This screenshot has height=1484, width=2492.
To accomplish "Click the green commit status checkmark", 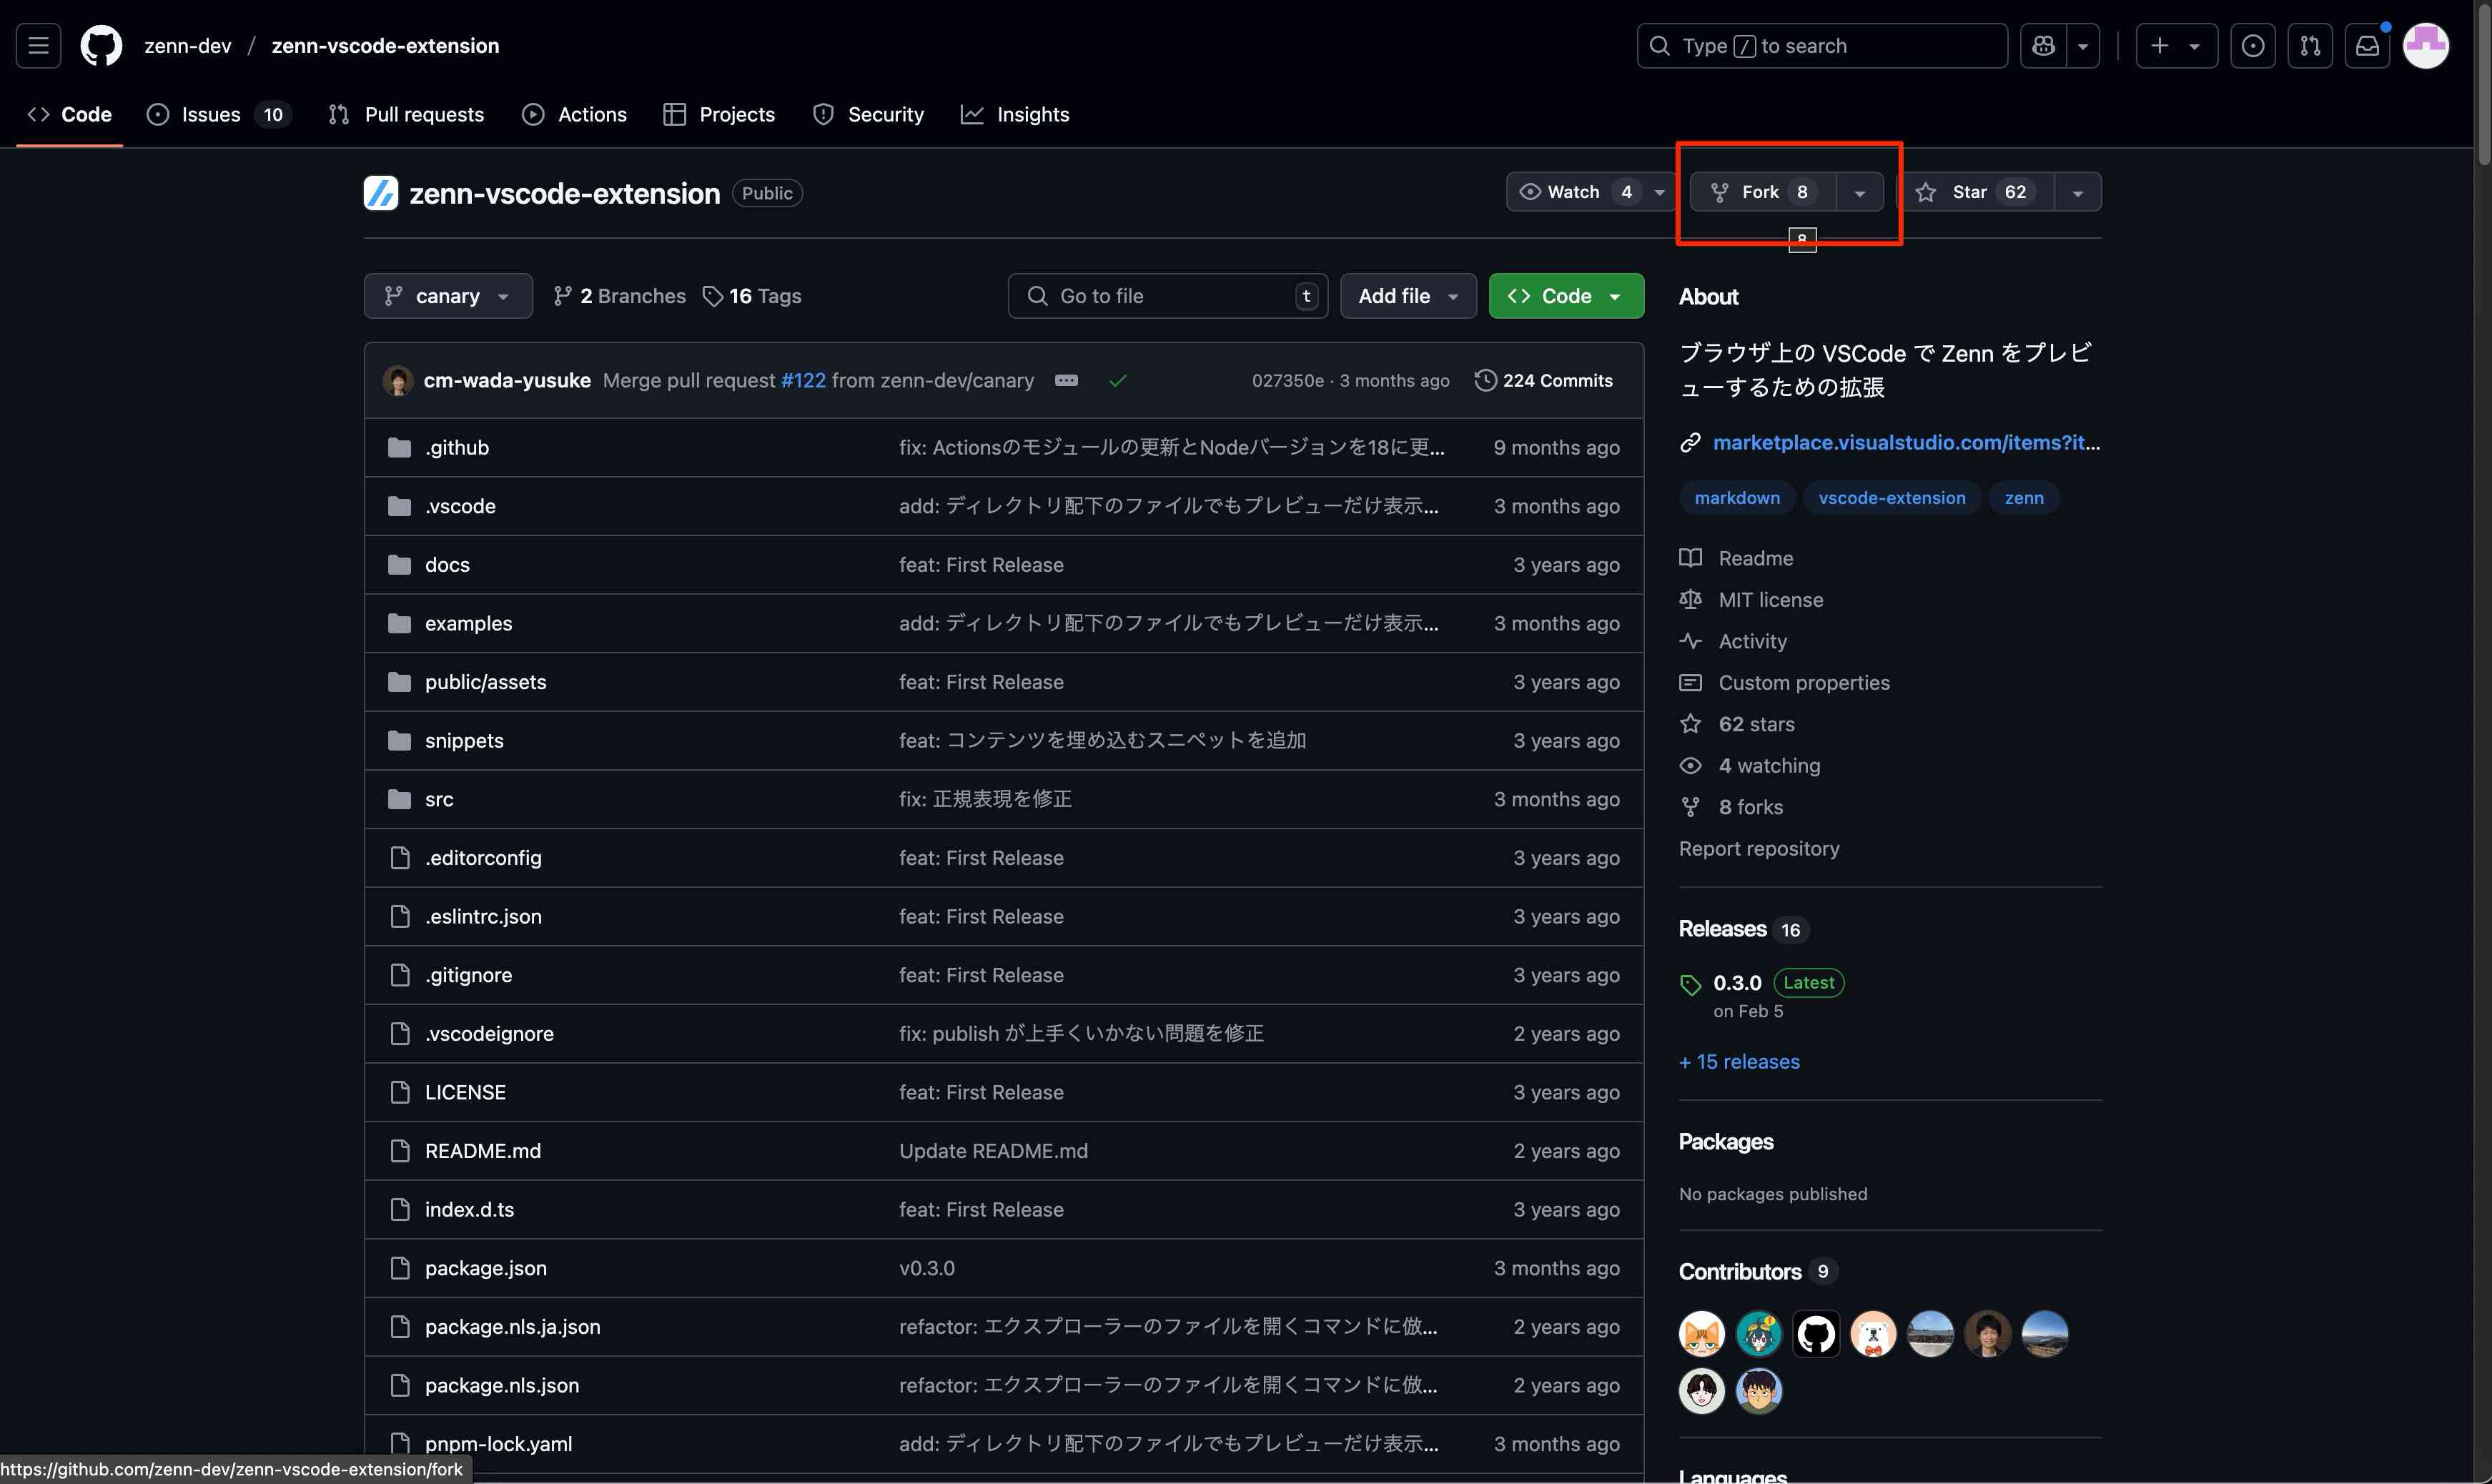I will pos(1117,380).
